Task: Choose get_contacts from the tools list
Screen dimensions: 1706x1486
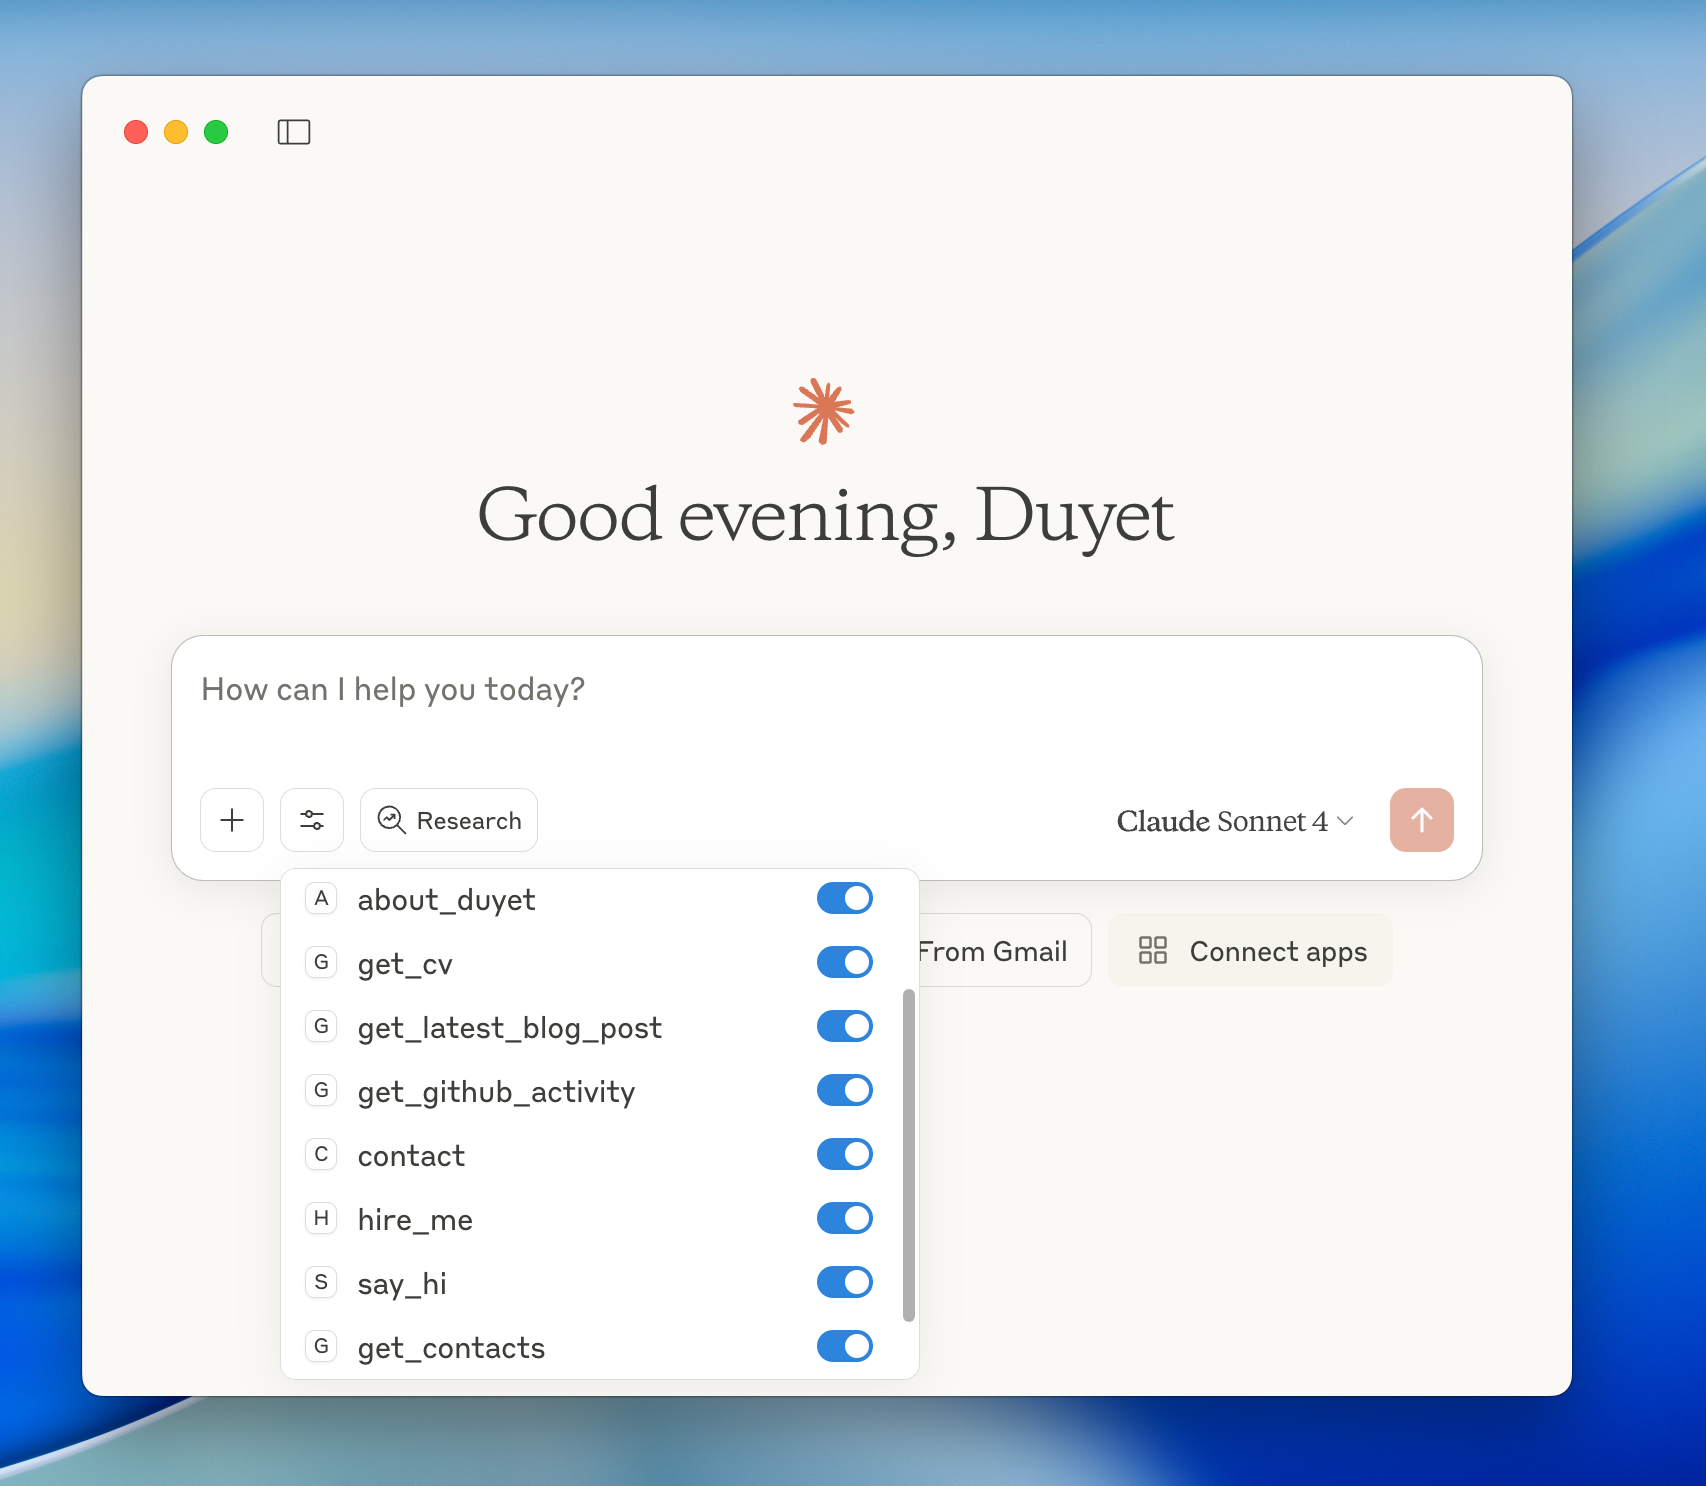Action: pos(451,1348)
